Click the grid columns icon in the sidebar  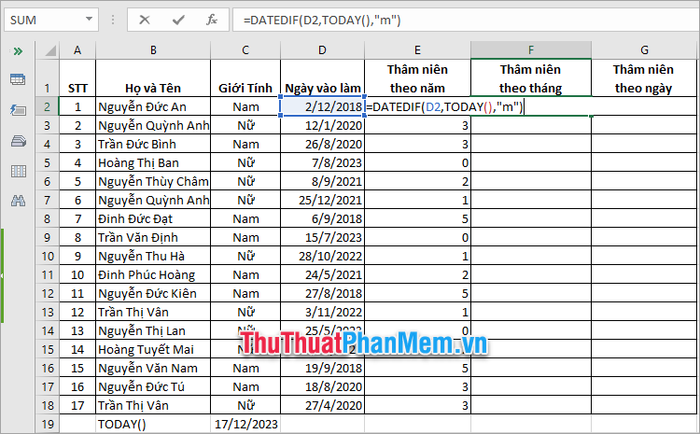coord(18,171)
